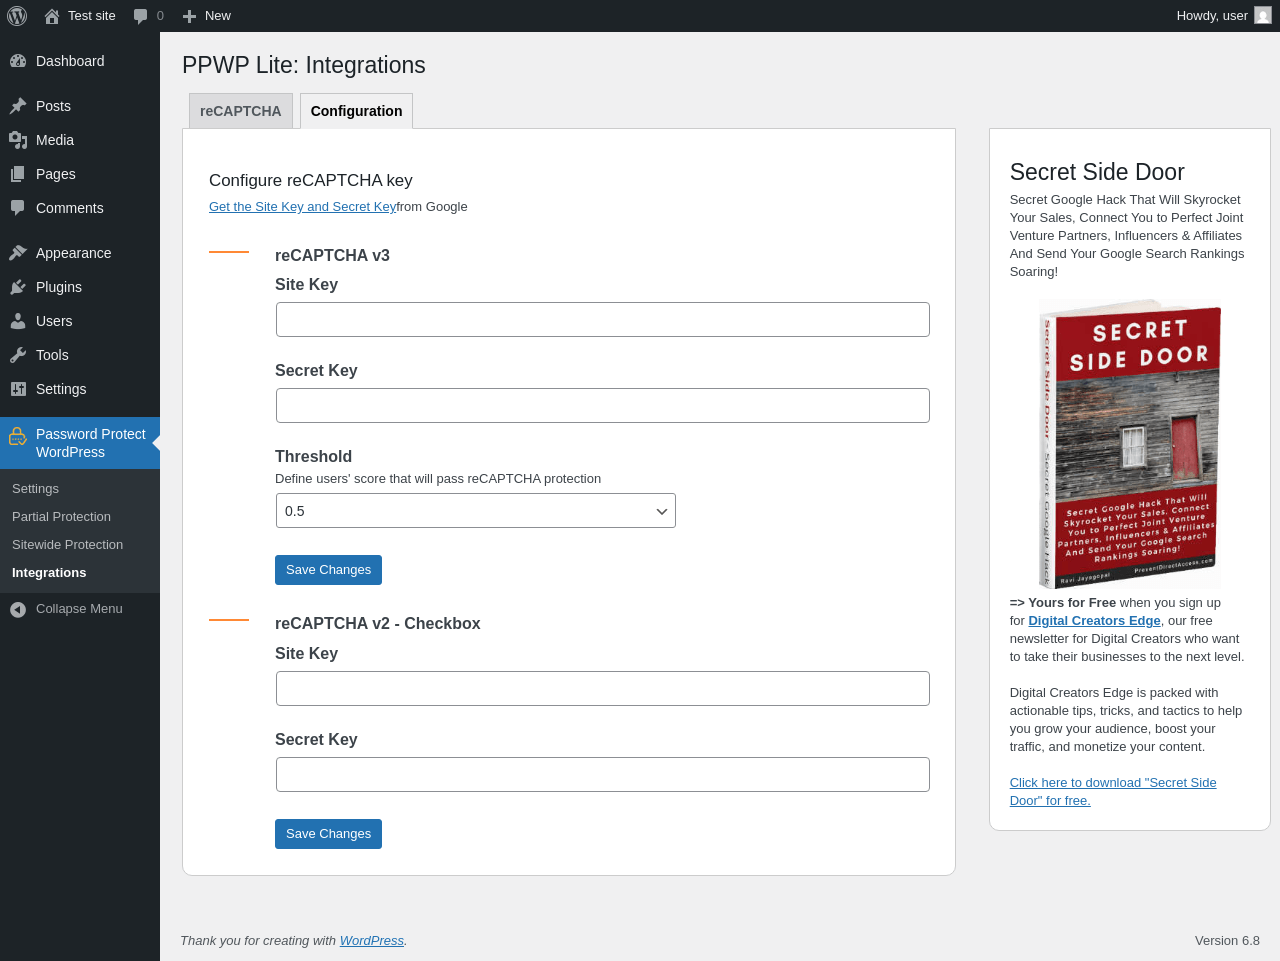Open the Get Site Key and Secret Key link
Viewport: 1280px width, 961px height.
pyautogui.click(x=302, y=207)
